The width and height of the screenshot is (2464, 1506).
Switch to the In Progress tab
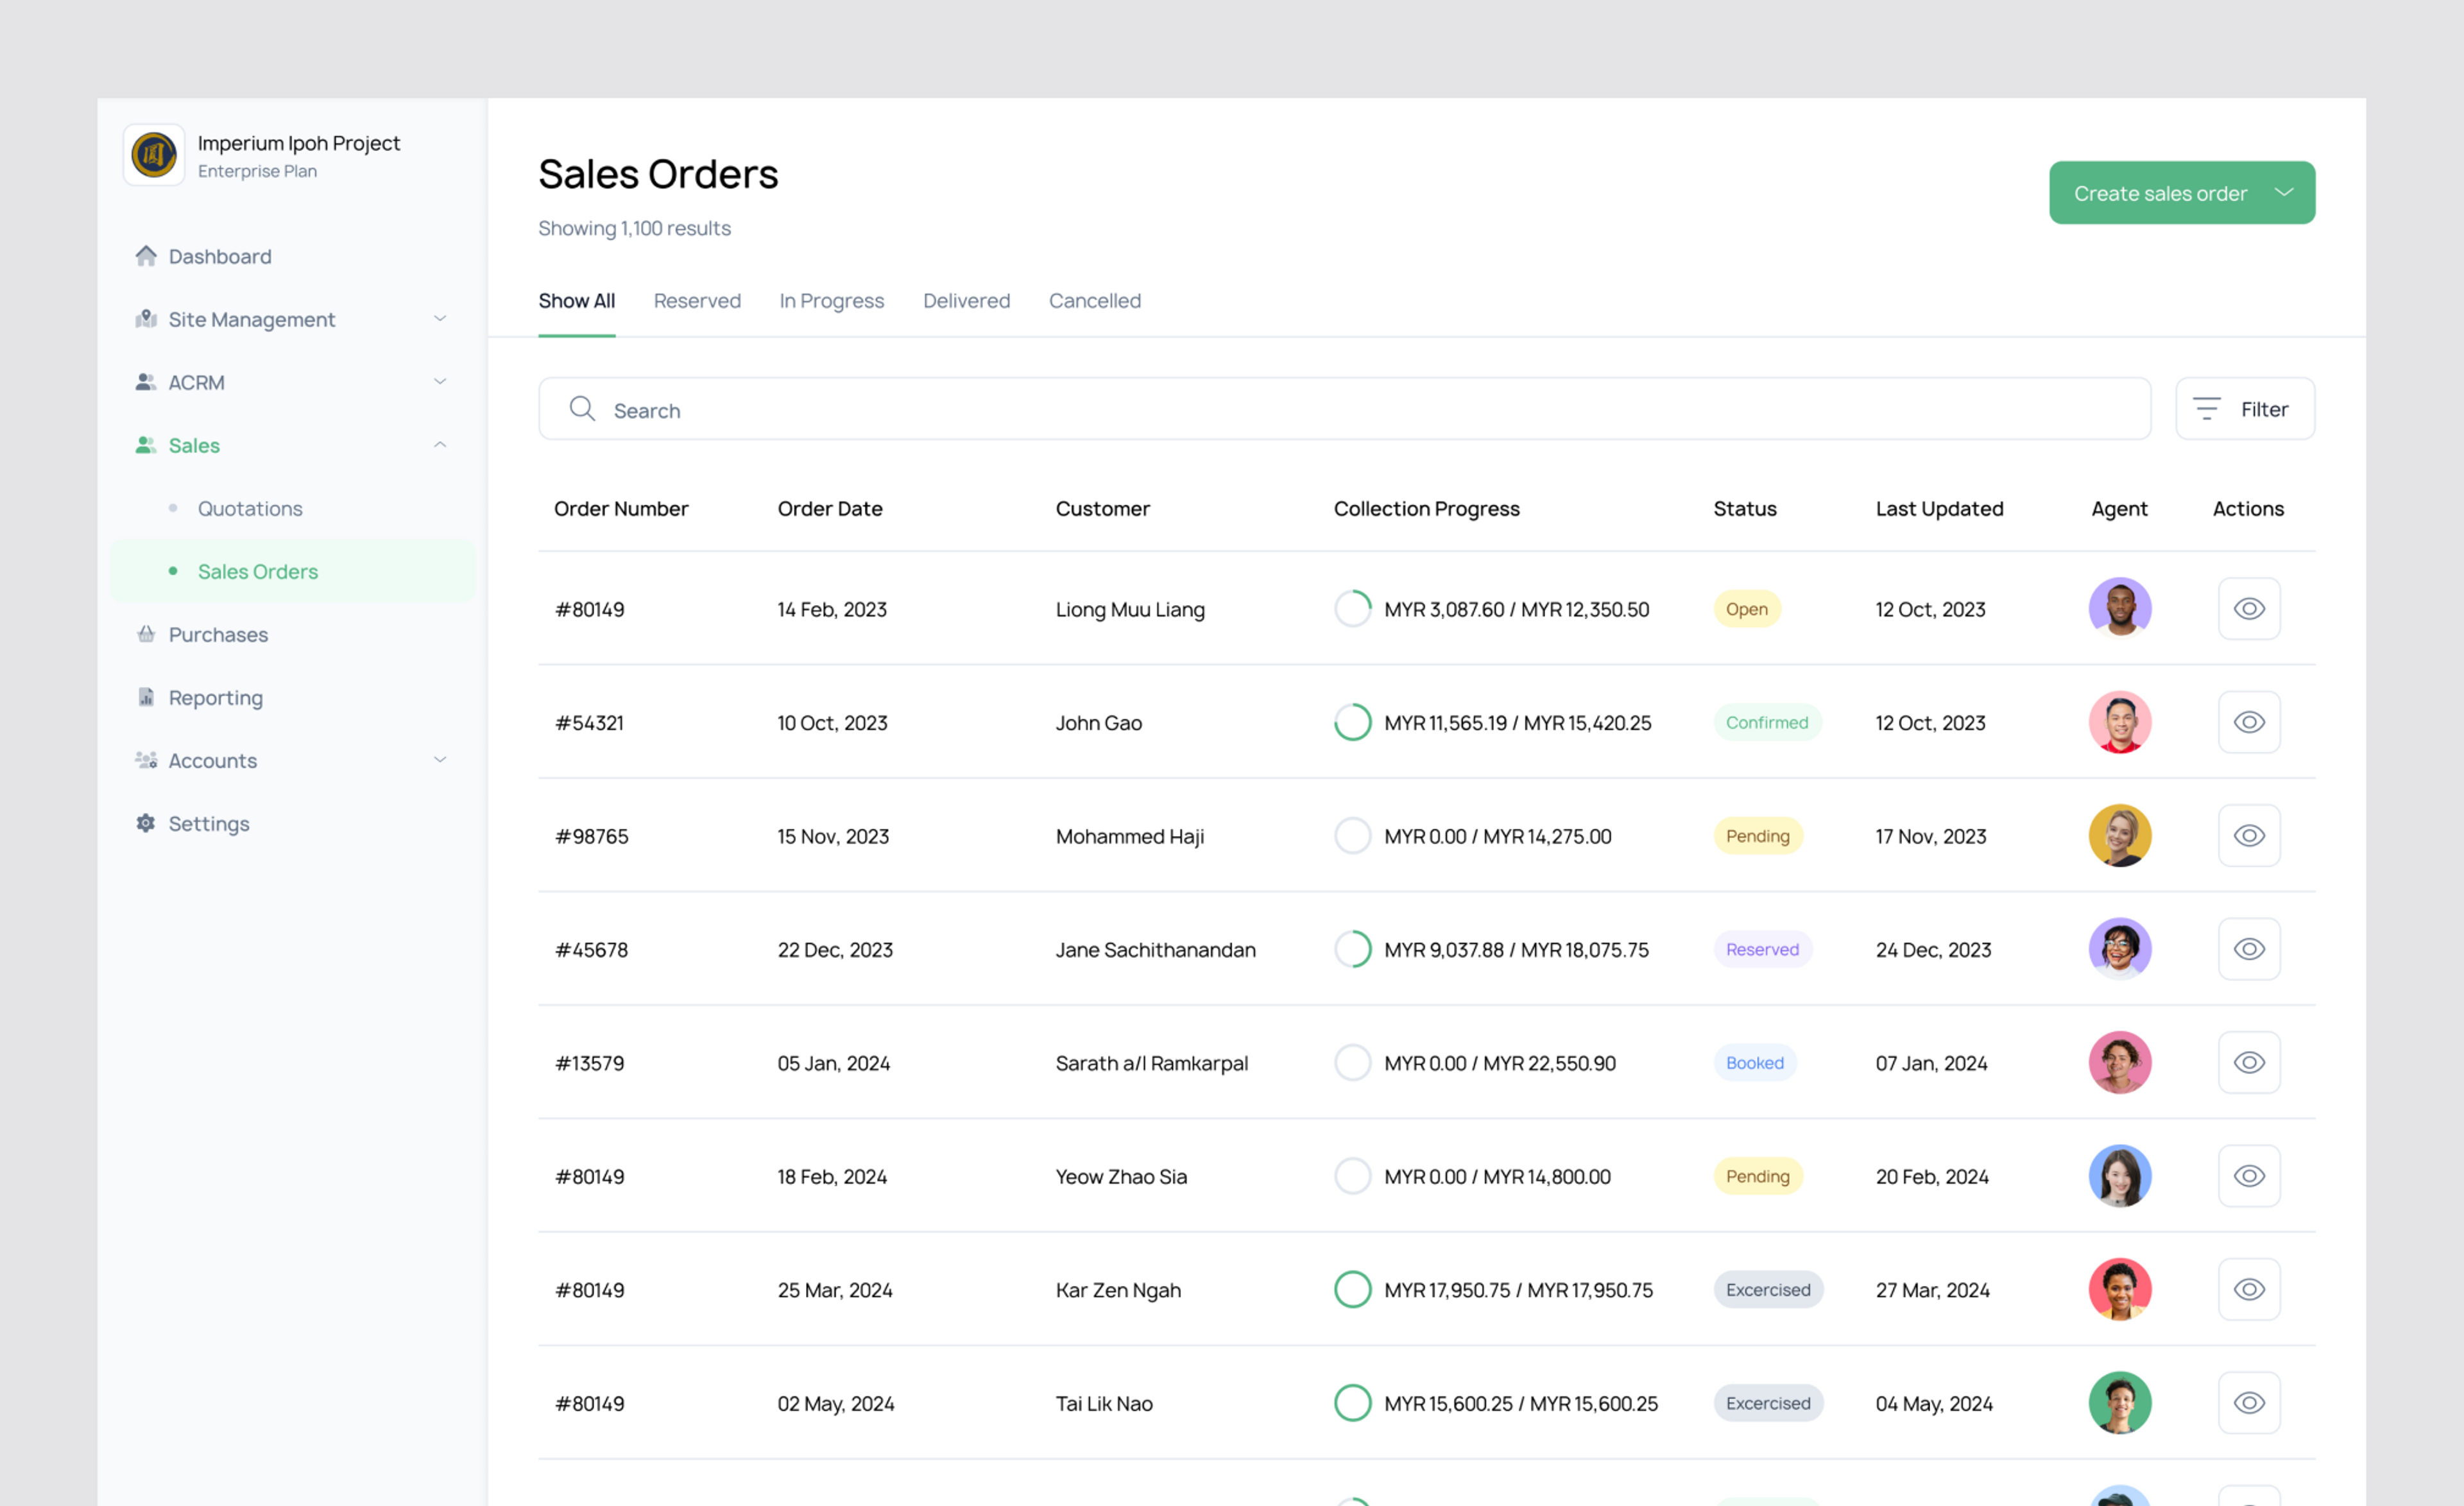[x=831, y=301]
